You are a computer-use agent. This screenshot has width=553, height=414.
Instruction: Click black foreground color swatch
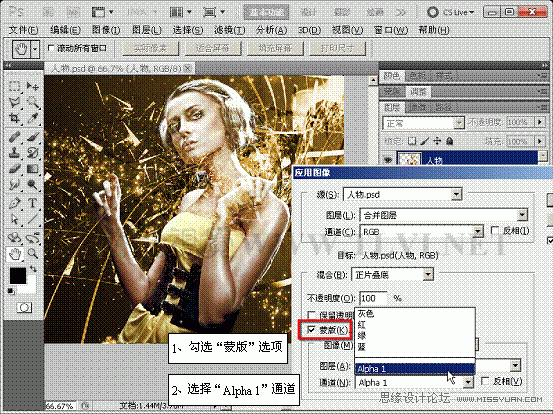tap(18, 275)
